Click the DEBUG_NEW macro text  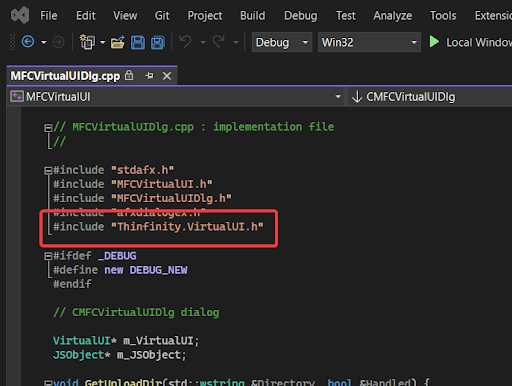pyautogui.click(x=158, y=270)
